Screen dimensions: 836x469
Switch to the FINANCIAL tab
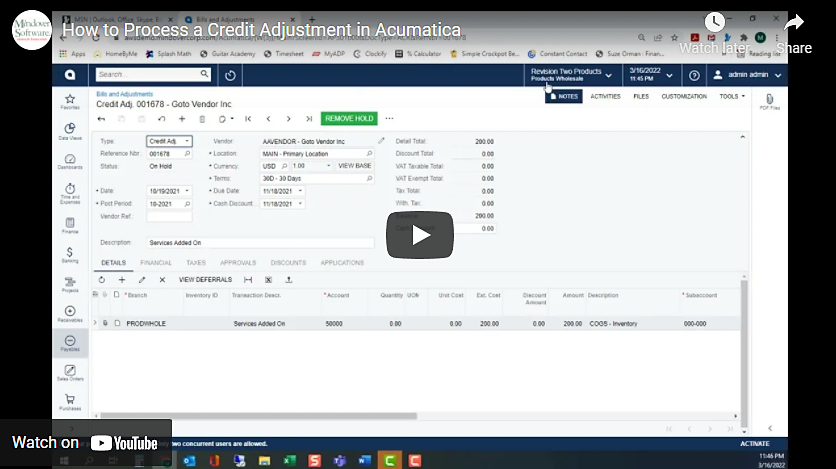coord(156,263)
